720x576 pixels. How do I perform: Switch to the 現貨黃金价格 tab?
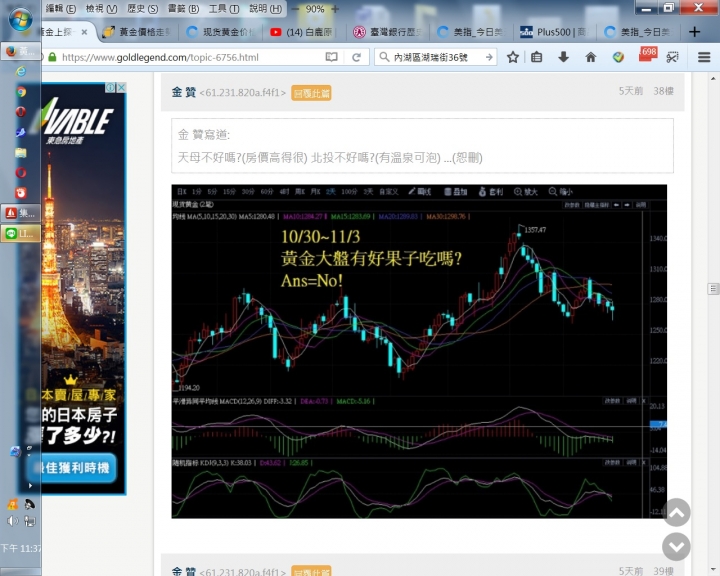coord(220,32)
